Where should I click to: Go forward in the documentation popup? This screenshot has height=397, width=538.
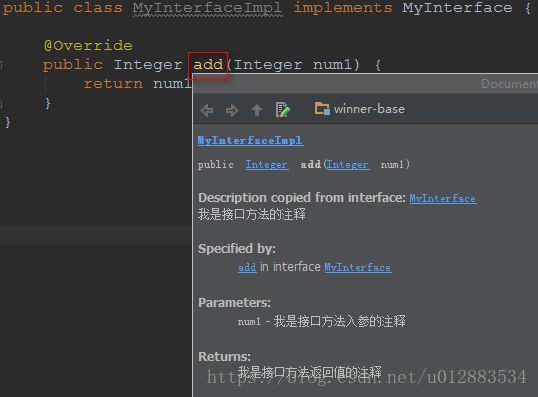[x=232, y=110]
